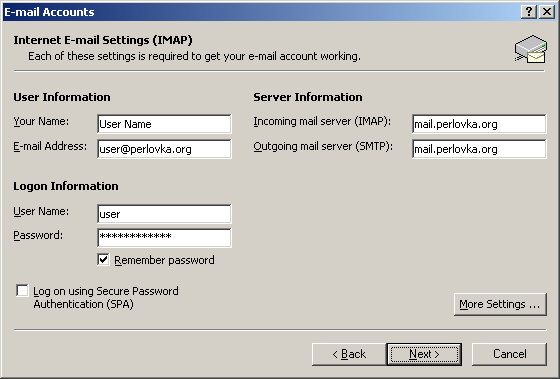560x379 pixels.
Task: Focus the Incoming mail server (IMAP) field
Action: 479,124
